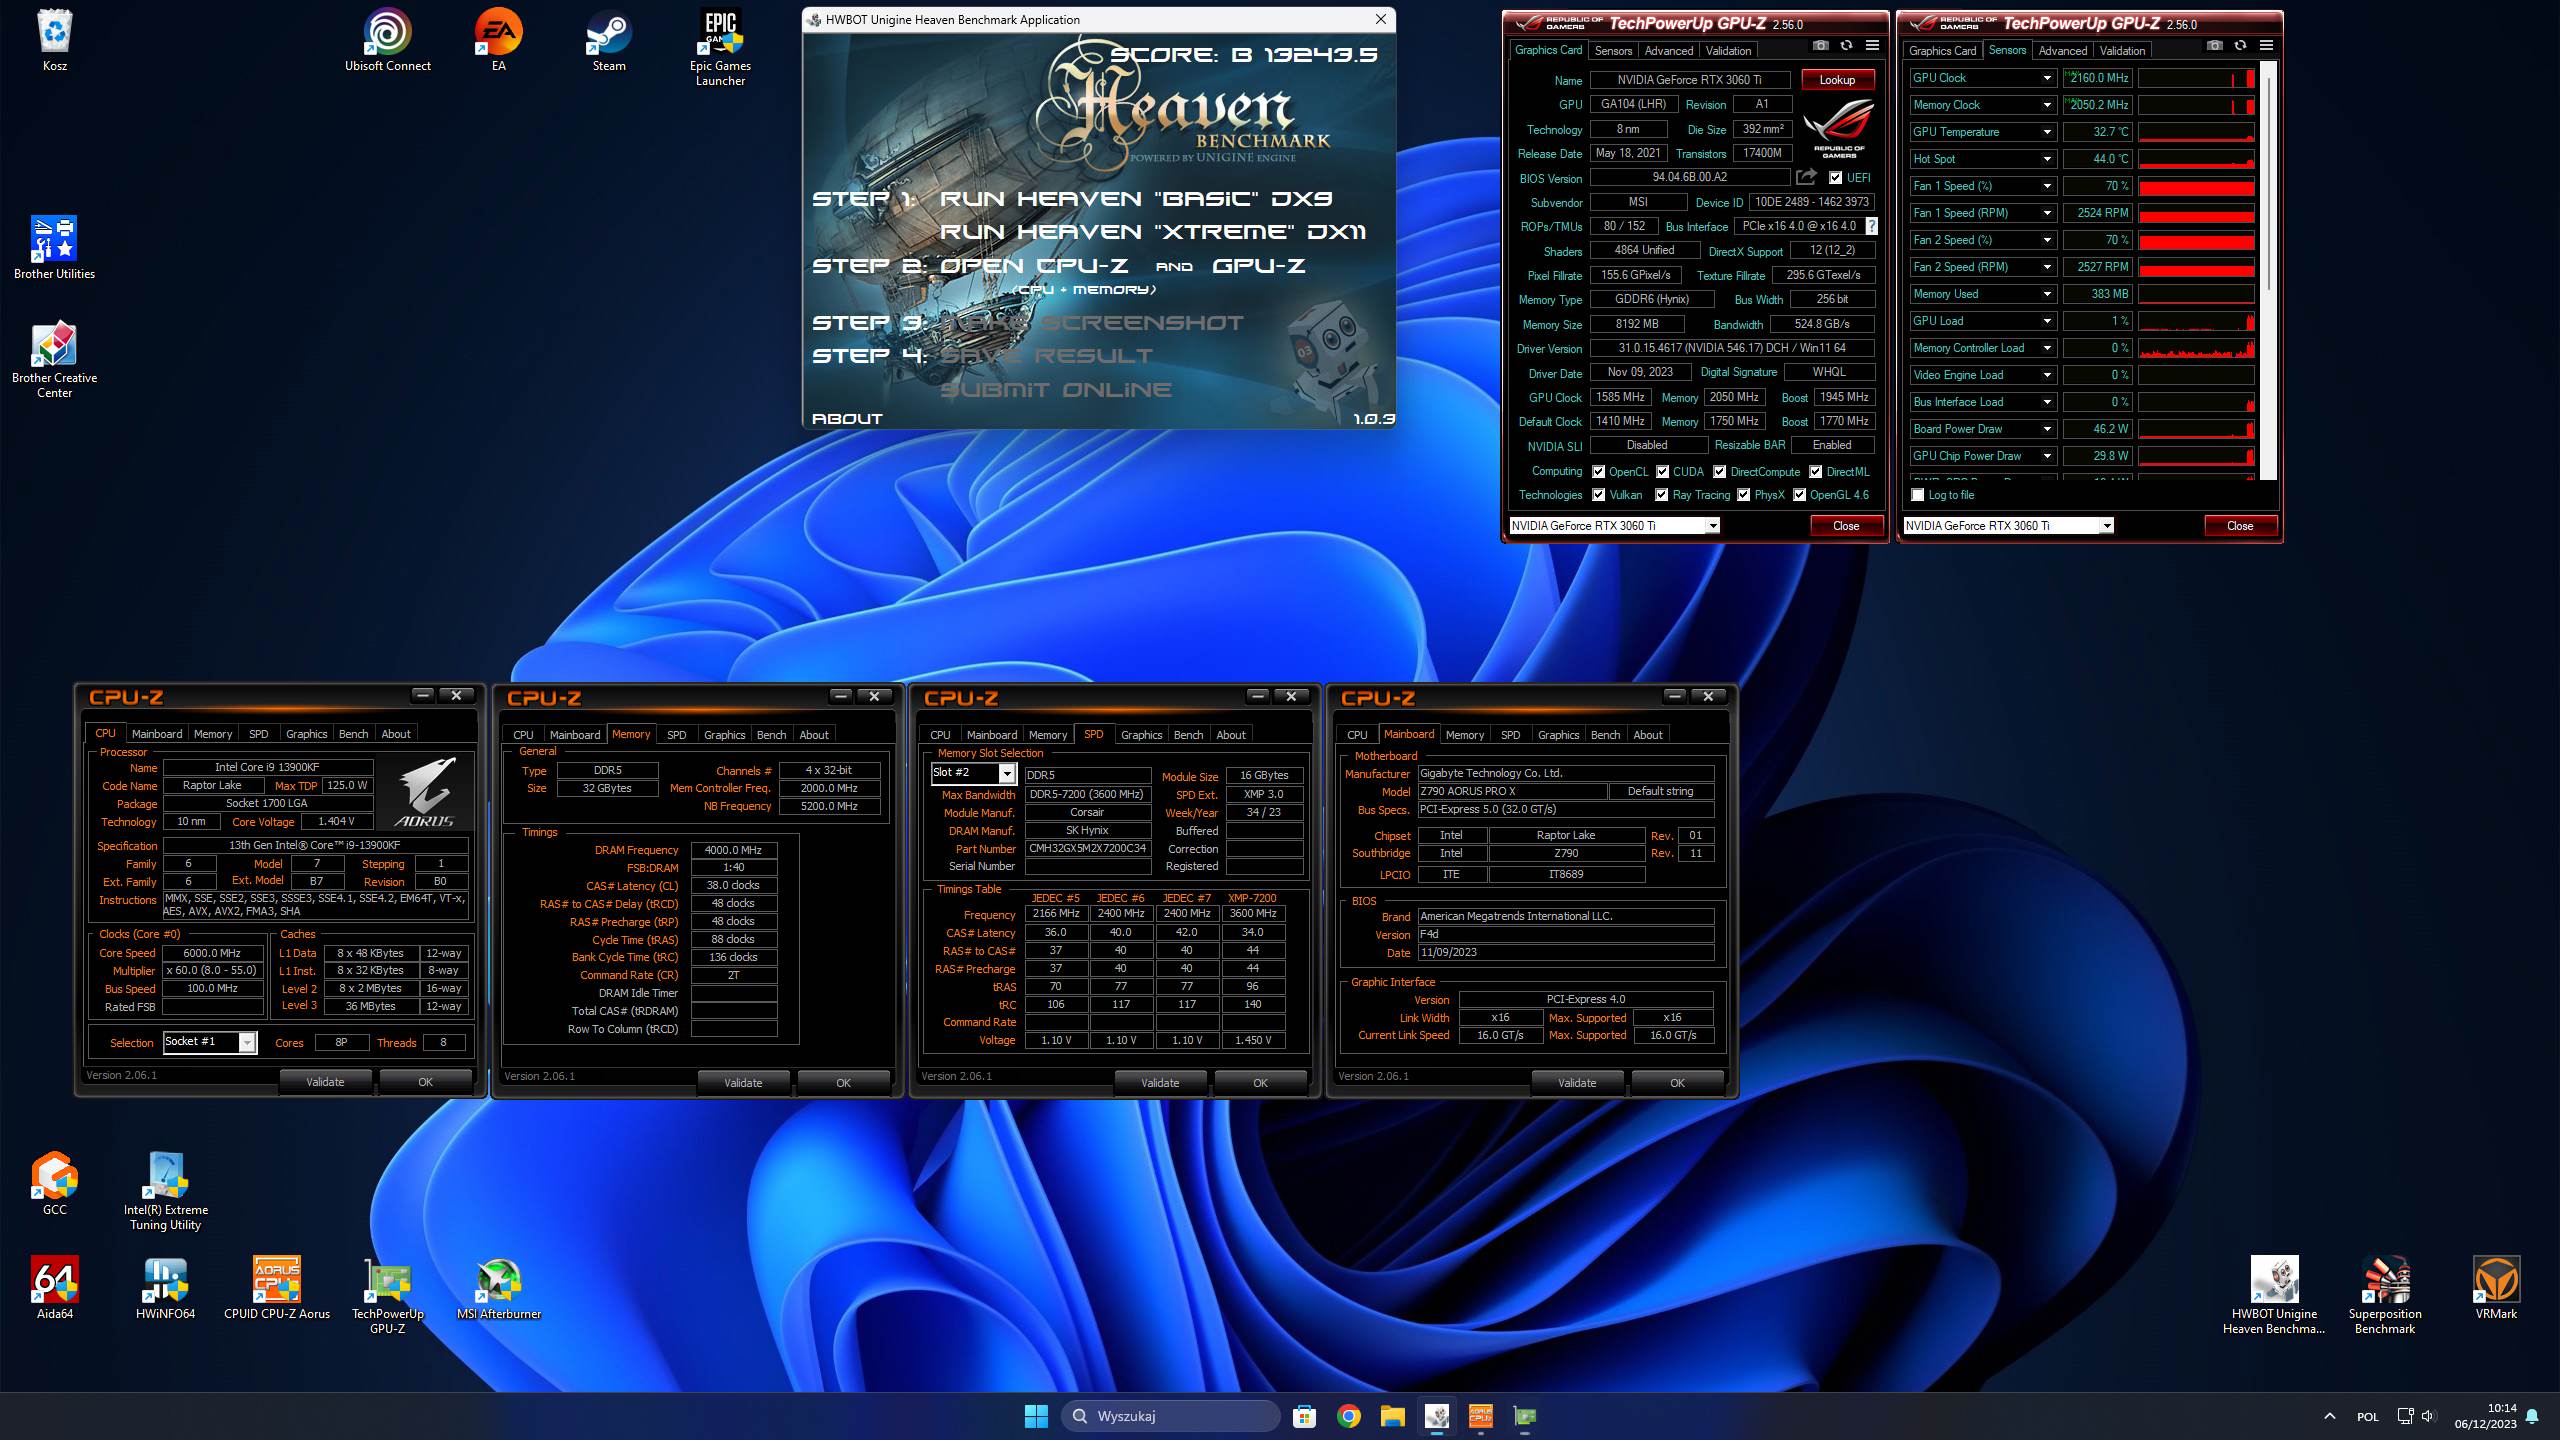Open the Kosz recycle bin icon
The height and width of the screenshot is (1440, 2560).
coord(54,40)
